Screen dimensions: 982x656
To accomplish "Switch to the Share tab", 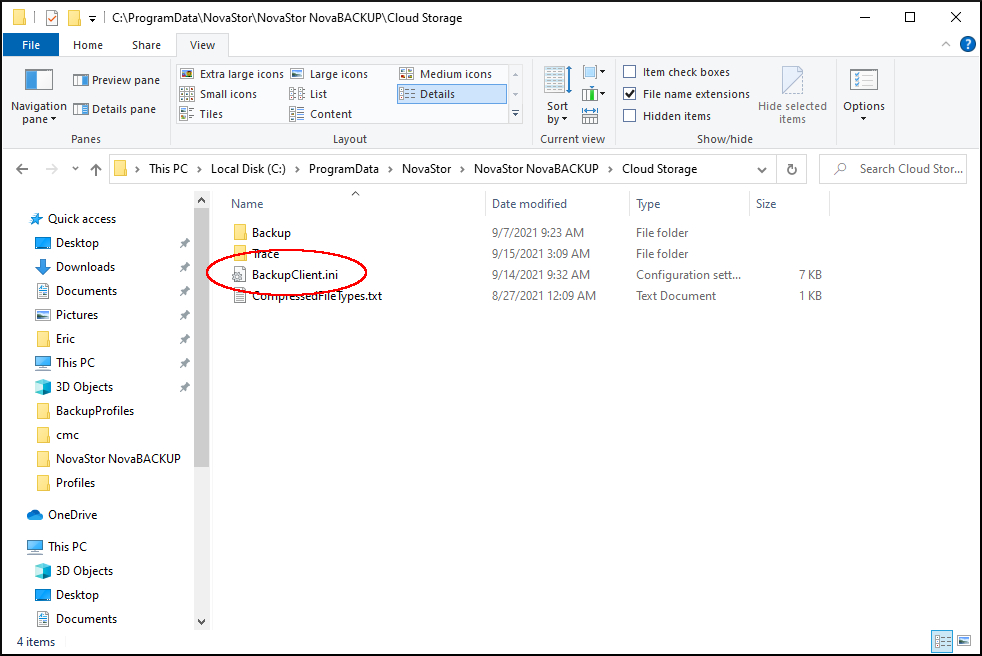I will [x=146, y=45].
